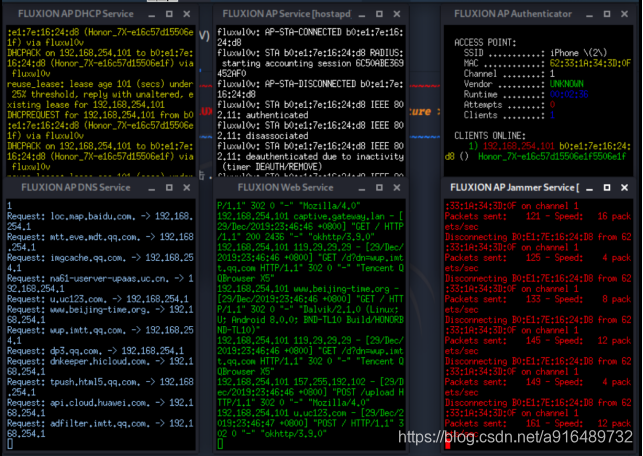643x456 pixels.
Task: Click the SSID value iPhone \(2\)
Action: pos(578,53)
